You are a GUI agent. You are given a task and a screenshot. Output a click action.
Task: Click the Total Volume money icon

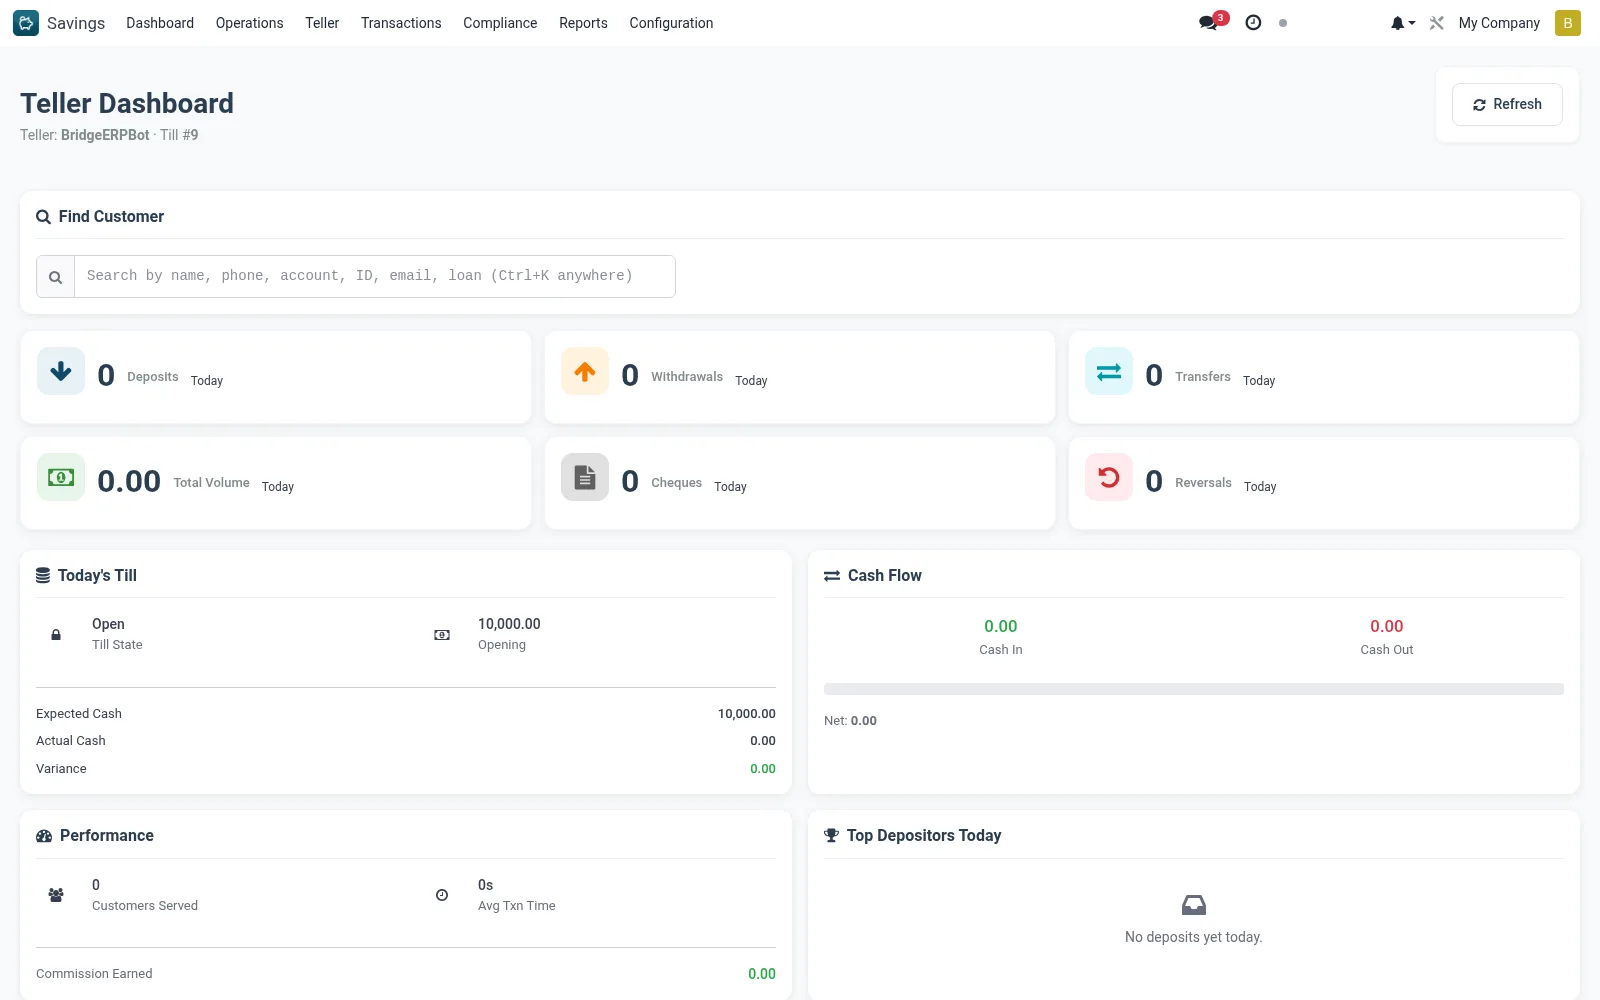click(61, 477)
